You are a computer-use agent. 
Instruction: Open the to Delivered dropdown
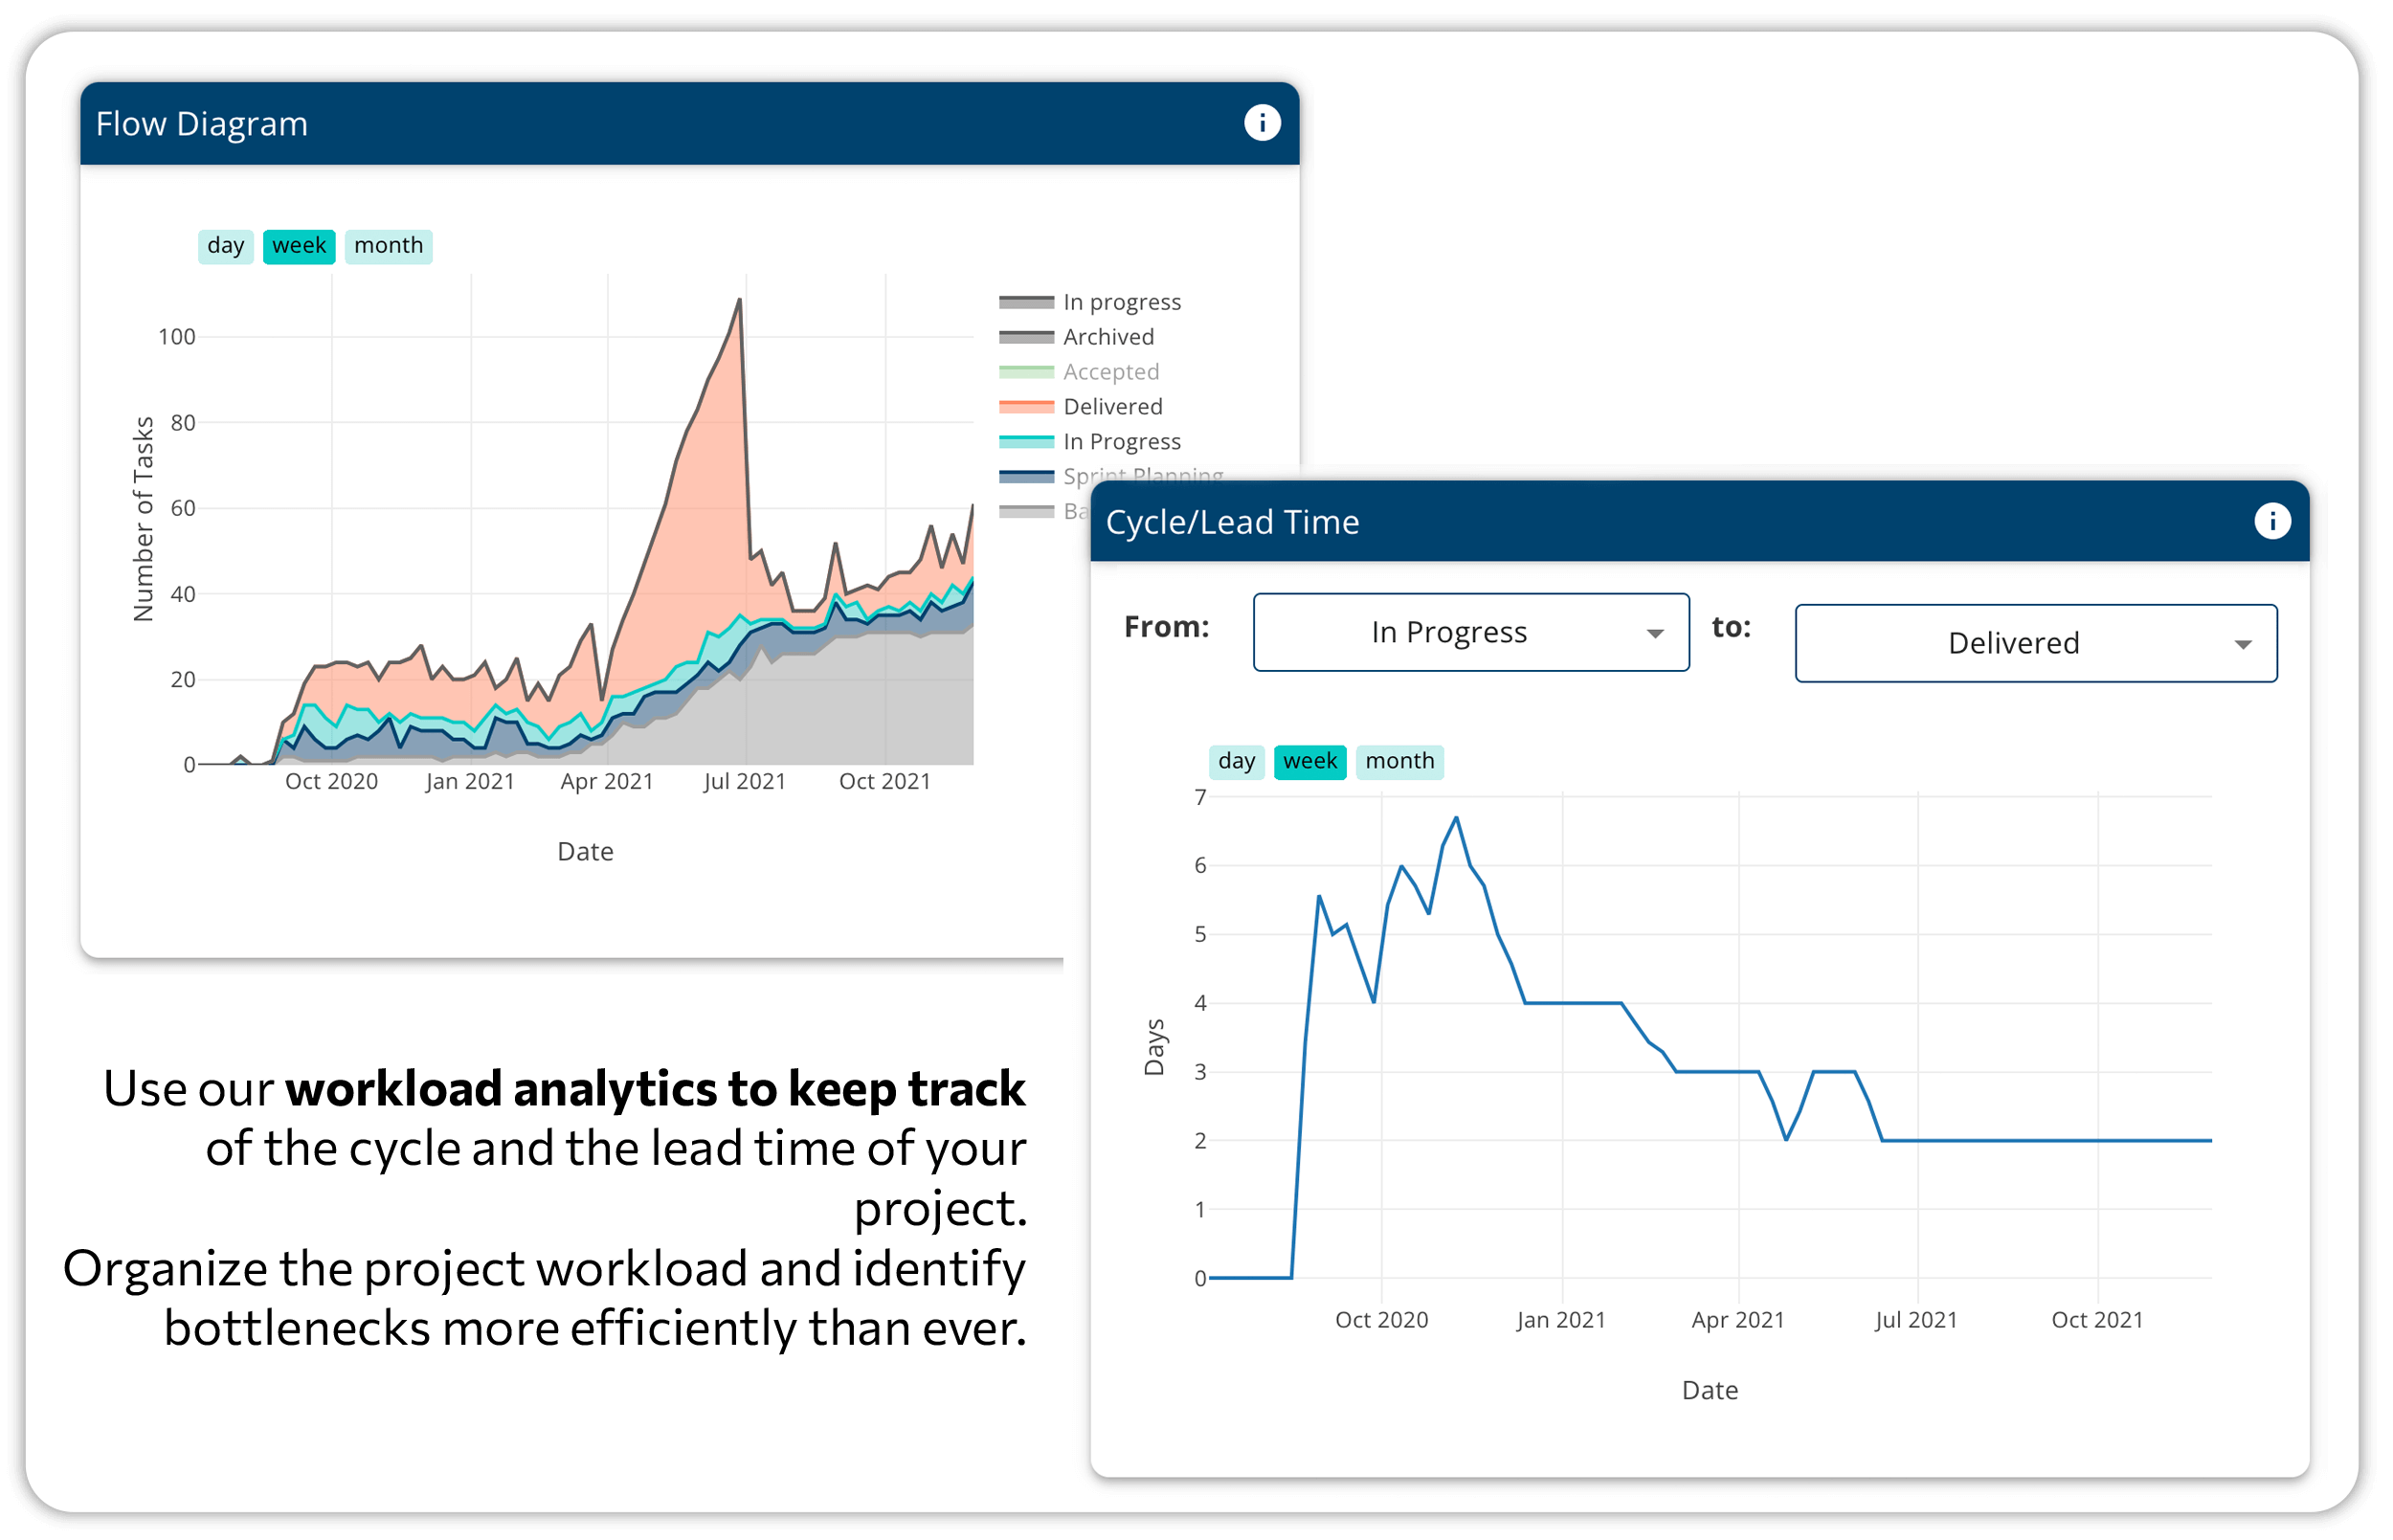point(2035,643)
